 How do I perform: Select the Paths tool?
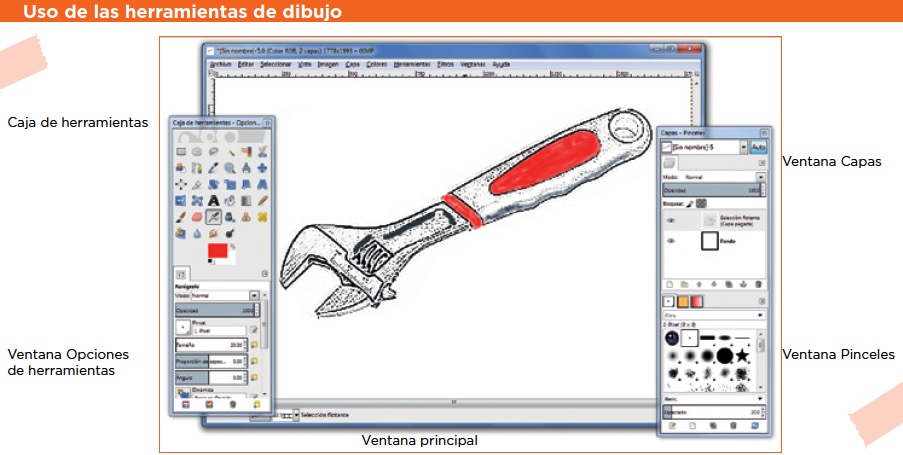point(197,168)
